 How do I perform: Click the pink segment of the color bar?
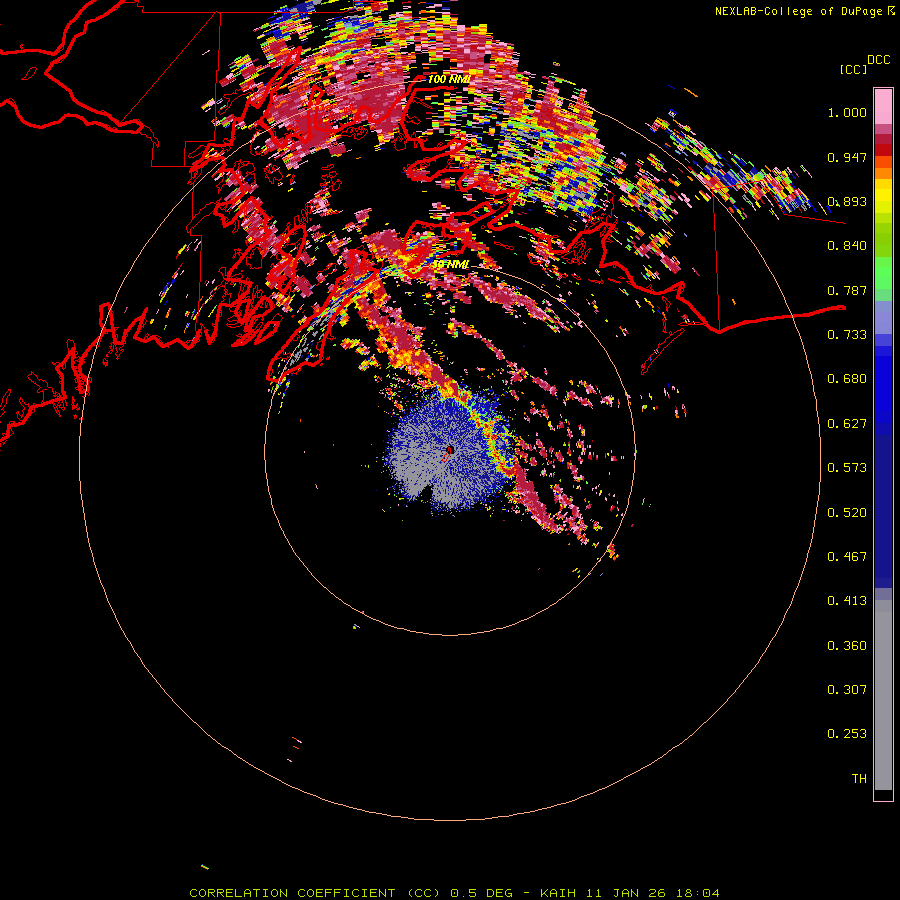coord(883,106)
